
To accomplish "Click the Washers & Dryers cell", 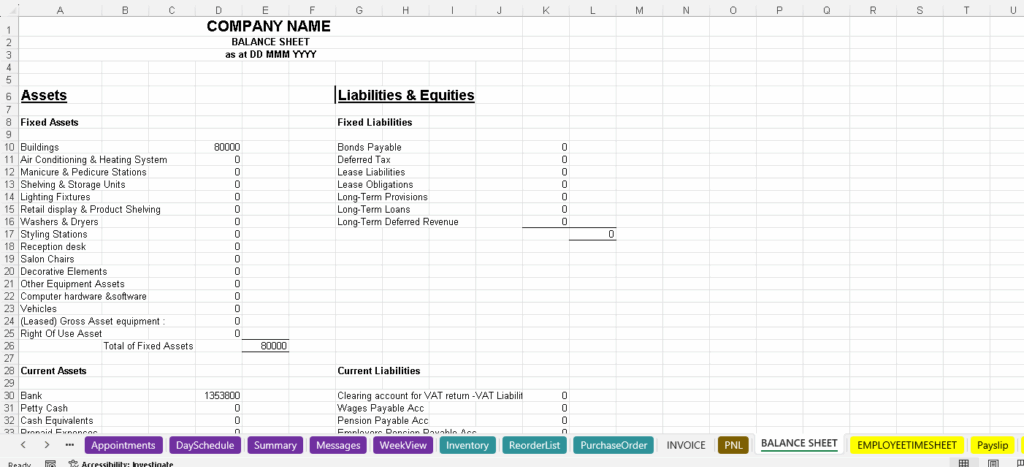I will [x=60, y=222].
